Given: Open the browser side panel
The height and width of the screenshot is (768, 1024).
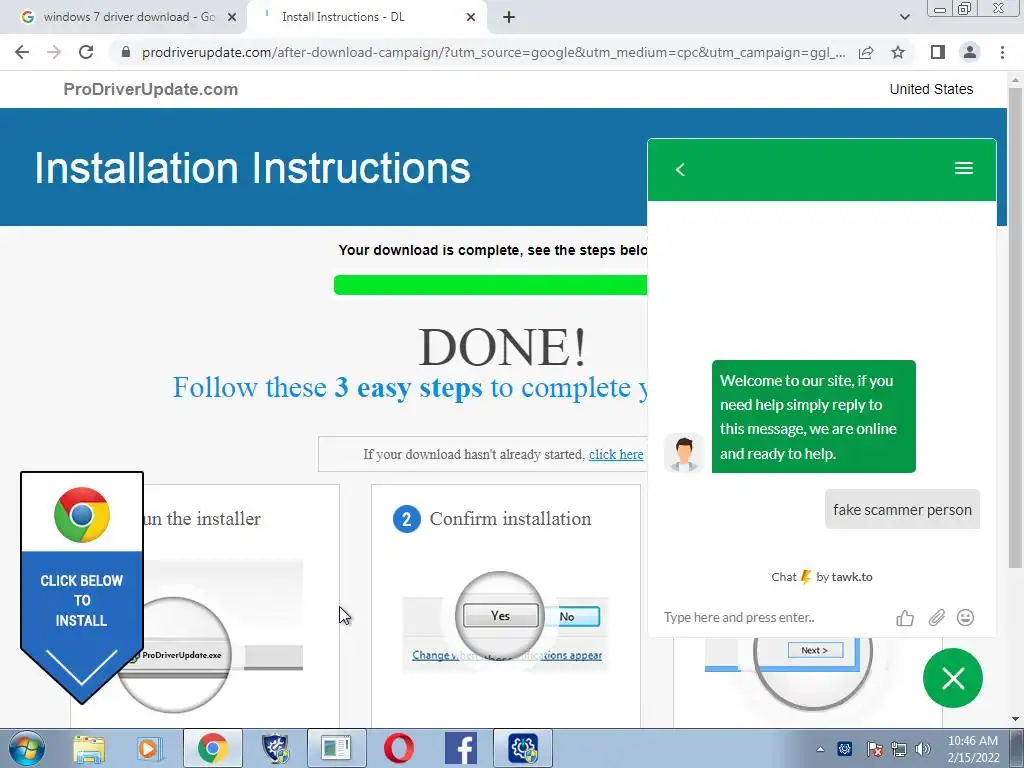Looking at the screenshot, I should coord(938,52).
